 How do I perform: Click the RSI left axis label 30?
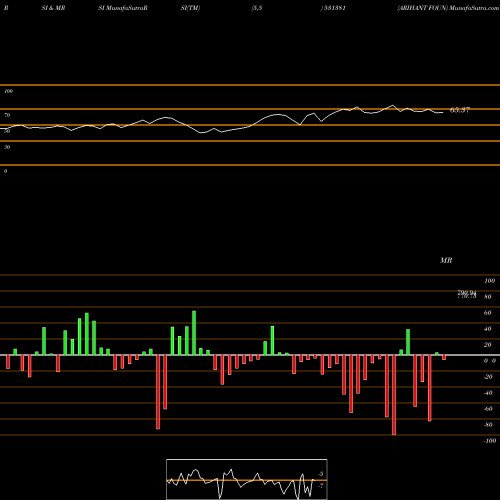pyautogui.click(x=7, y=147)
